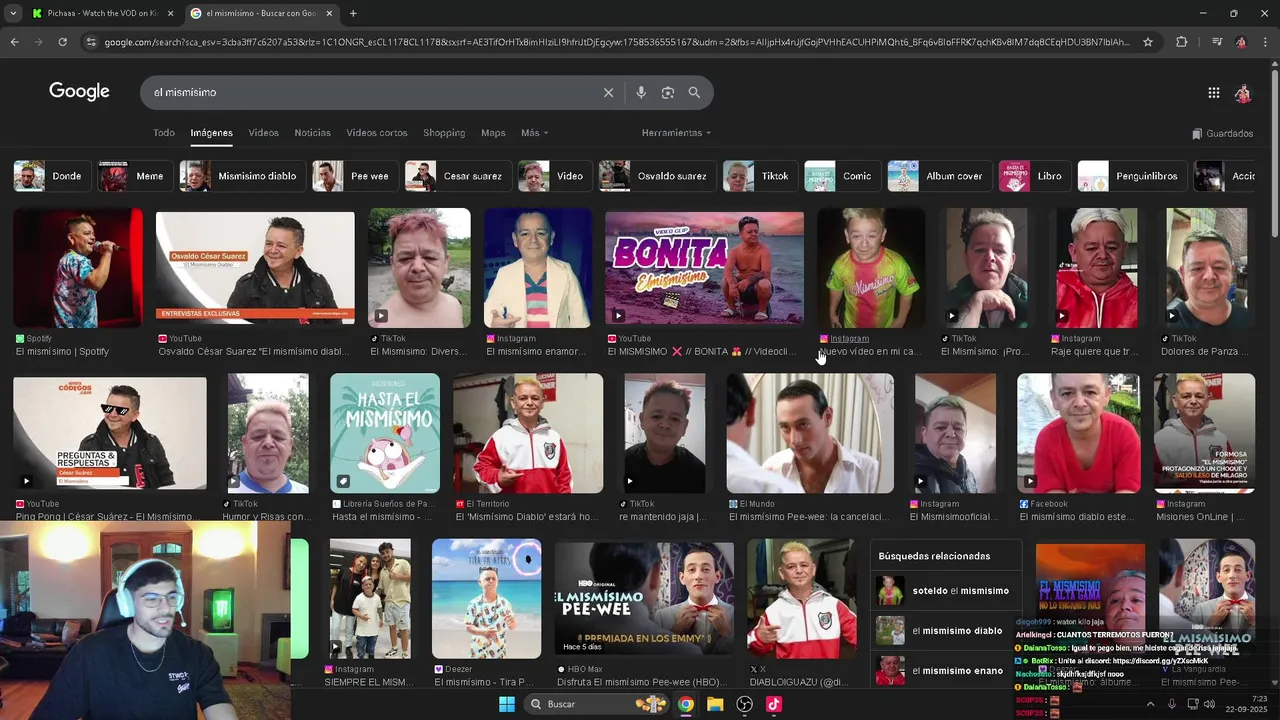The width and height of the screenshot is (1280, 720).
Task: Bookmark this page with the star
Action: click(1148, 42)
